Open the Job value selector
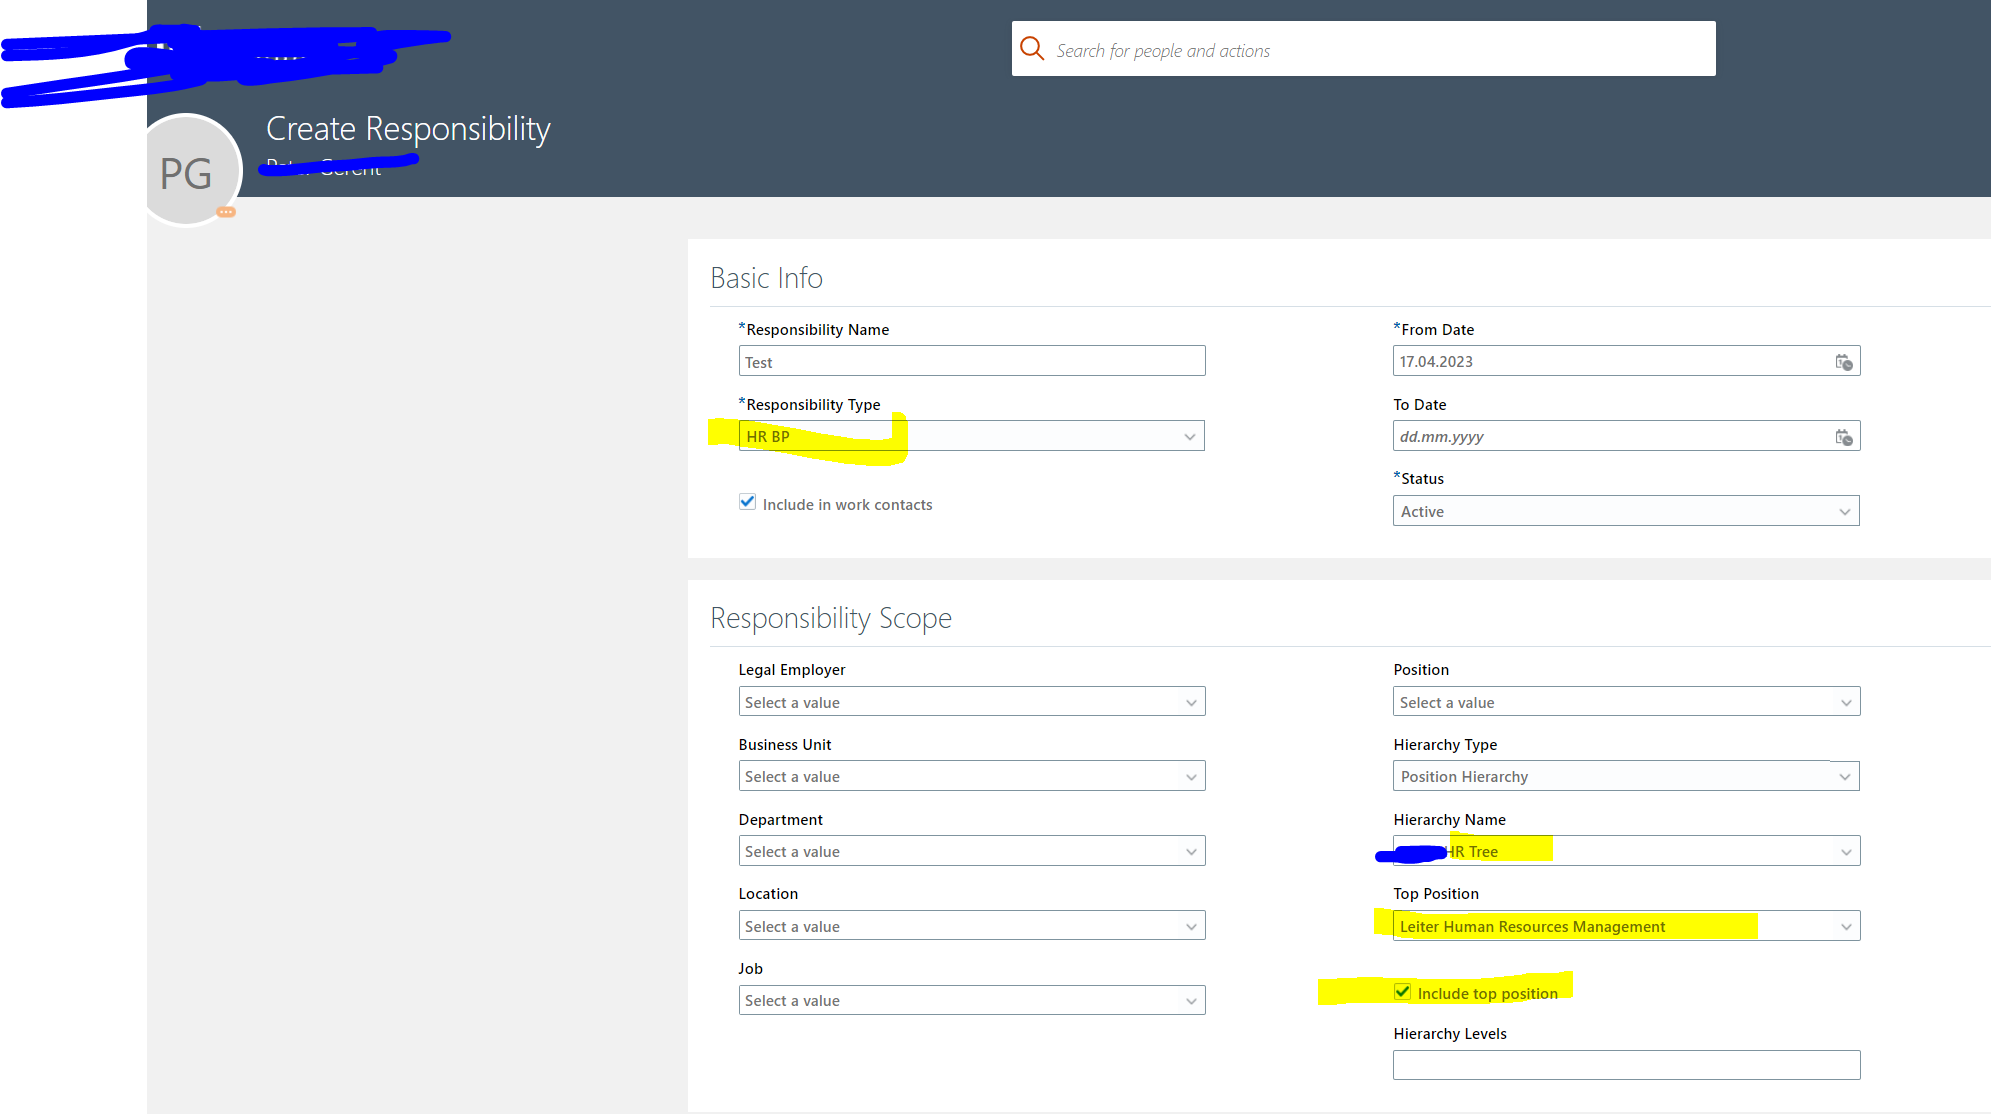 (1190, 1000)
